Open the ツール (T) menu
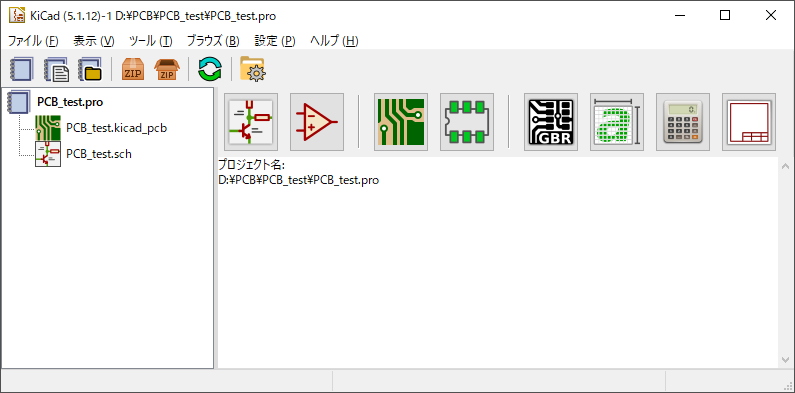 pyautogui.click(x=151, y=41)
